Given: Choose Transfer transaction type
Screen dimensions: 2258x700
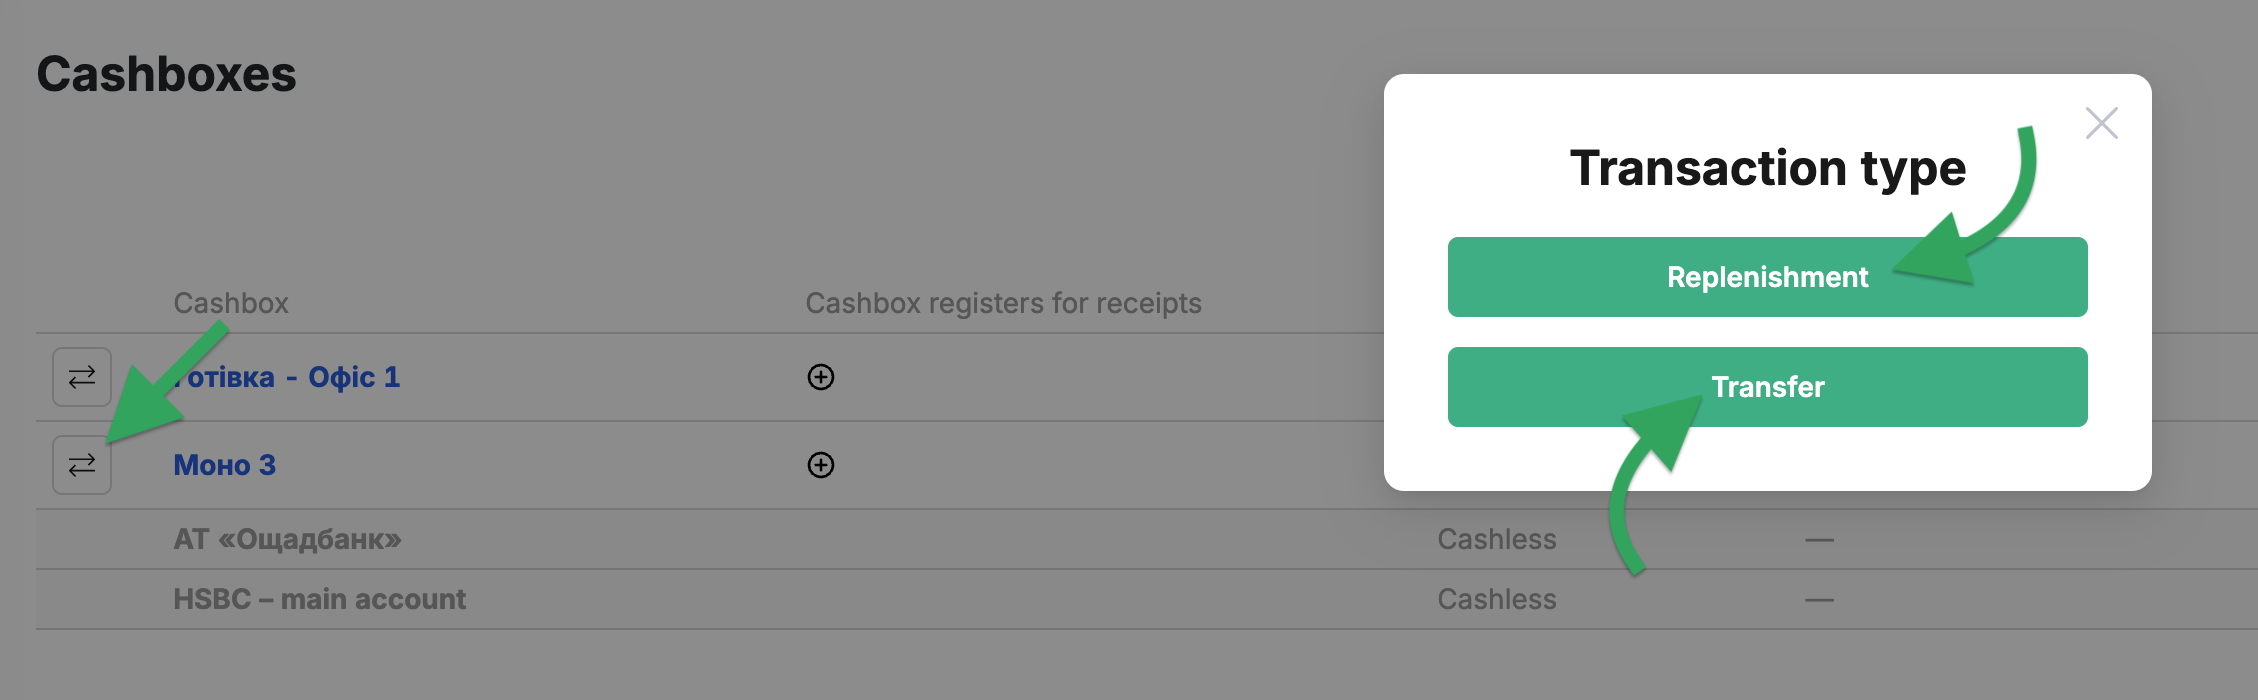Looking at the screenshot, I should click(1767, 387).
